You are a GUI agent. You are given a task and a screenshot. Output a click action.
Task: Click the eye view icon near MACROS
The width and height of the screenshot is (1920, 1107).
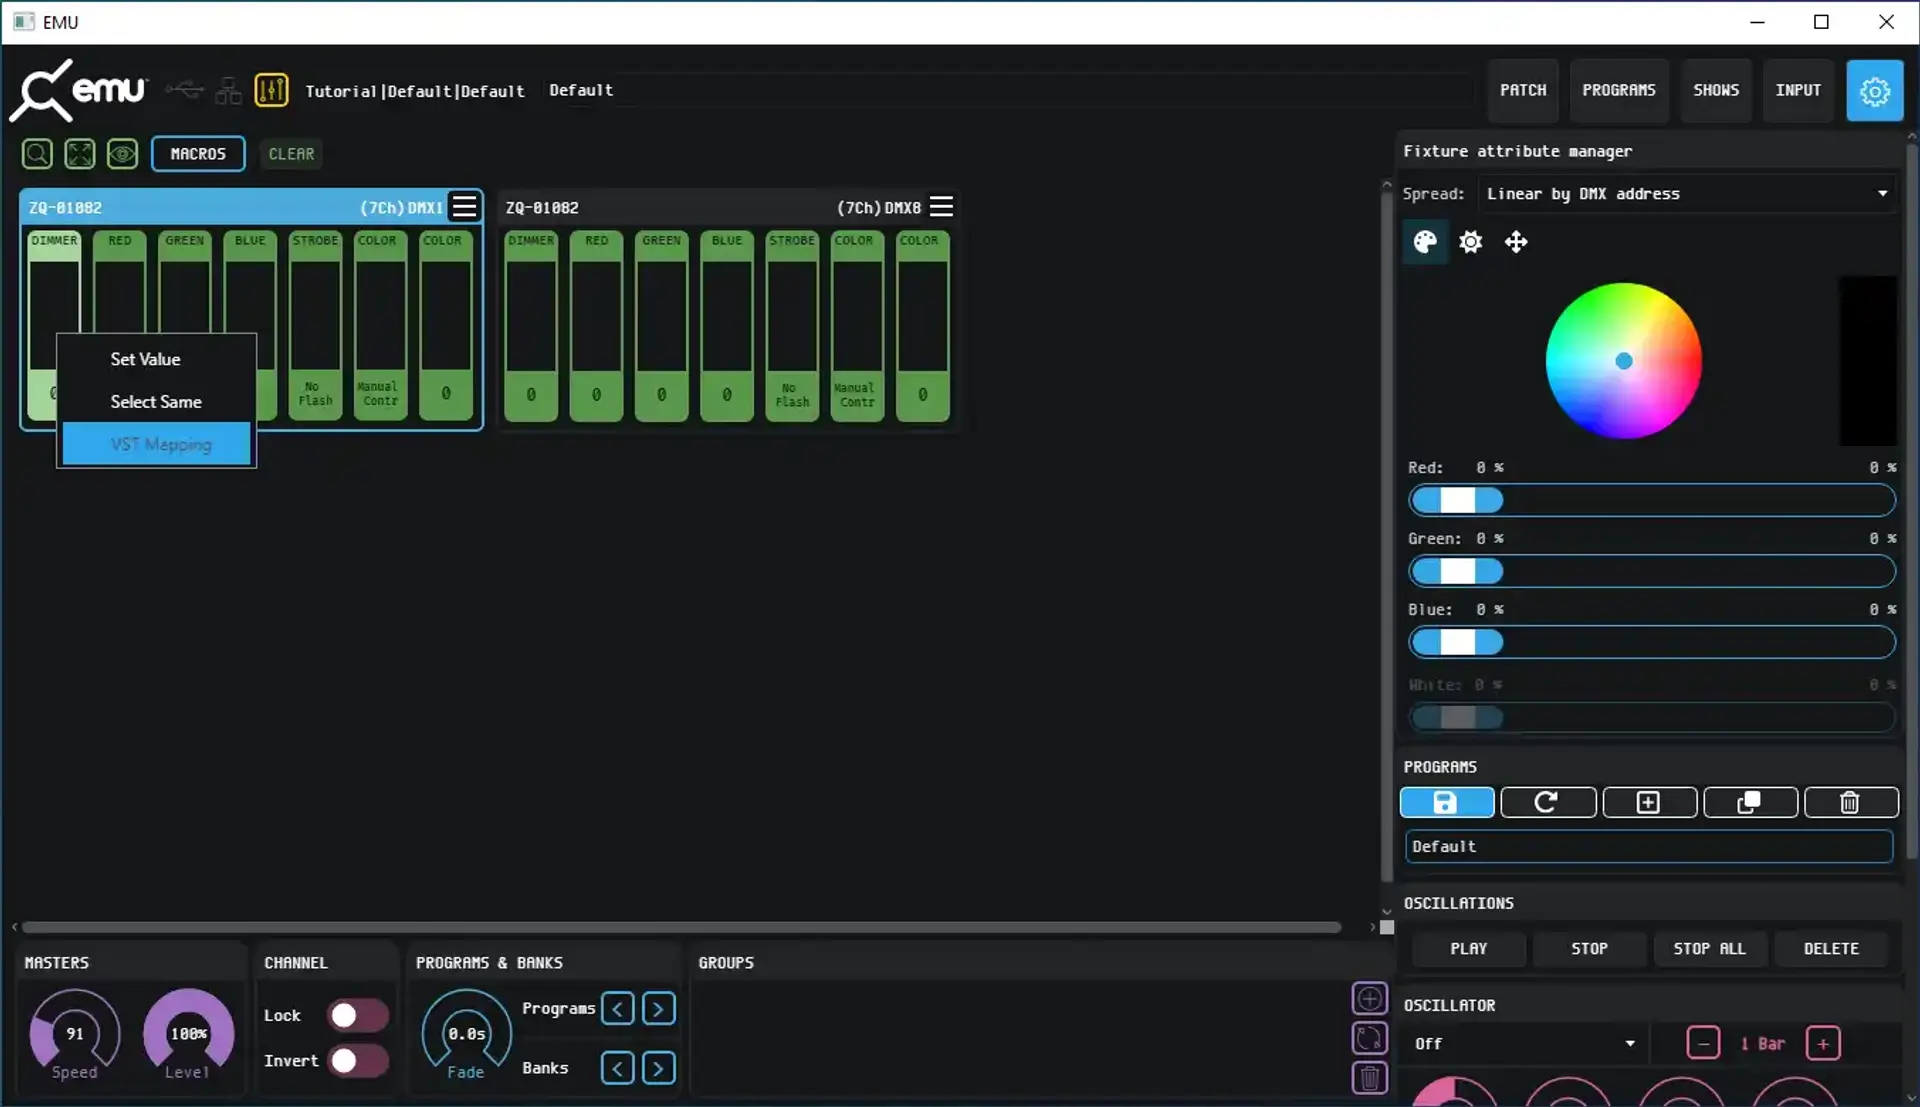tap(122, 154)
